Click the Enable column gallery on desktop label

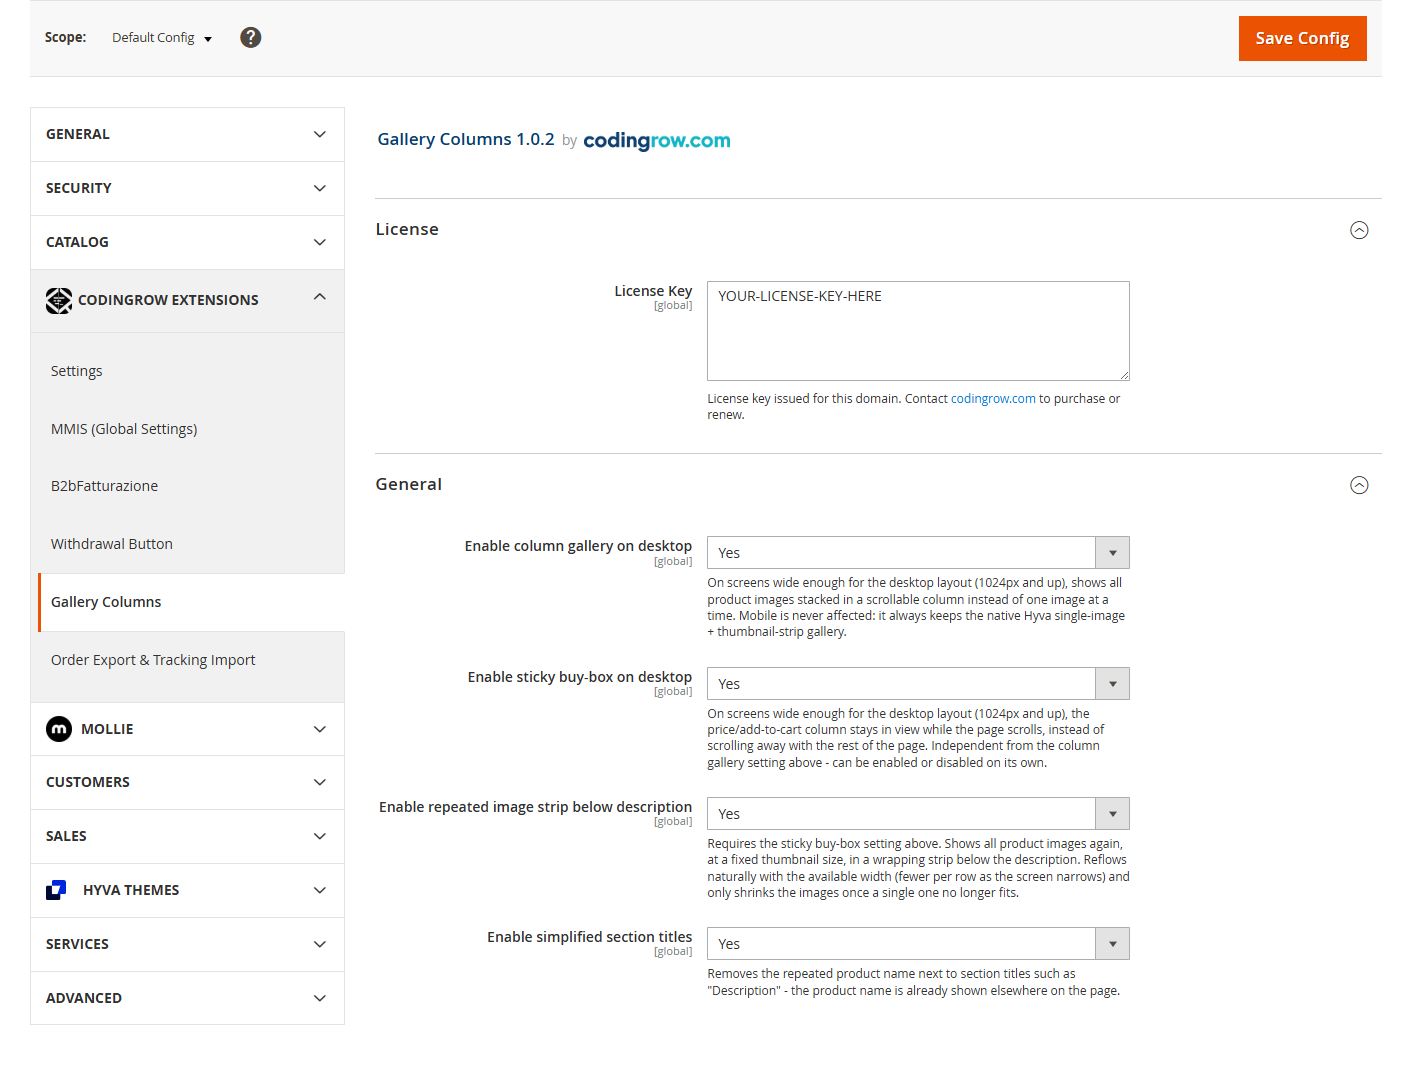[578, 546]
